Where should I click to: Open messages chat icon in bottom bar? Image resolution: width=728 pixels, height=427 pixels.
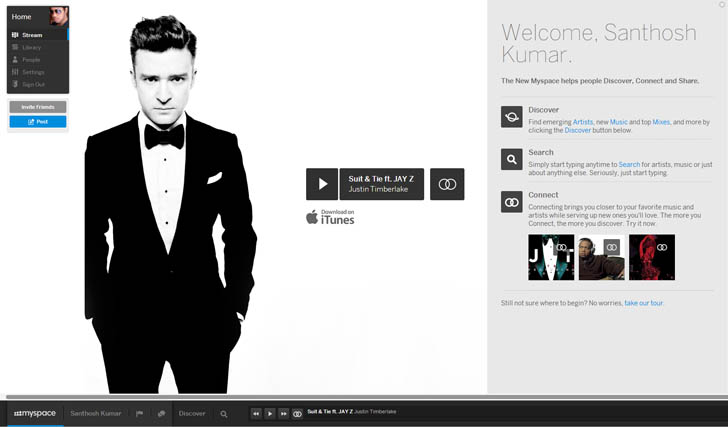click(161, 414)
